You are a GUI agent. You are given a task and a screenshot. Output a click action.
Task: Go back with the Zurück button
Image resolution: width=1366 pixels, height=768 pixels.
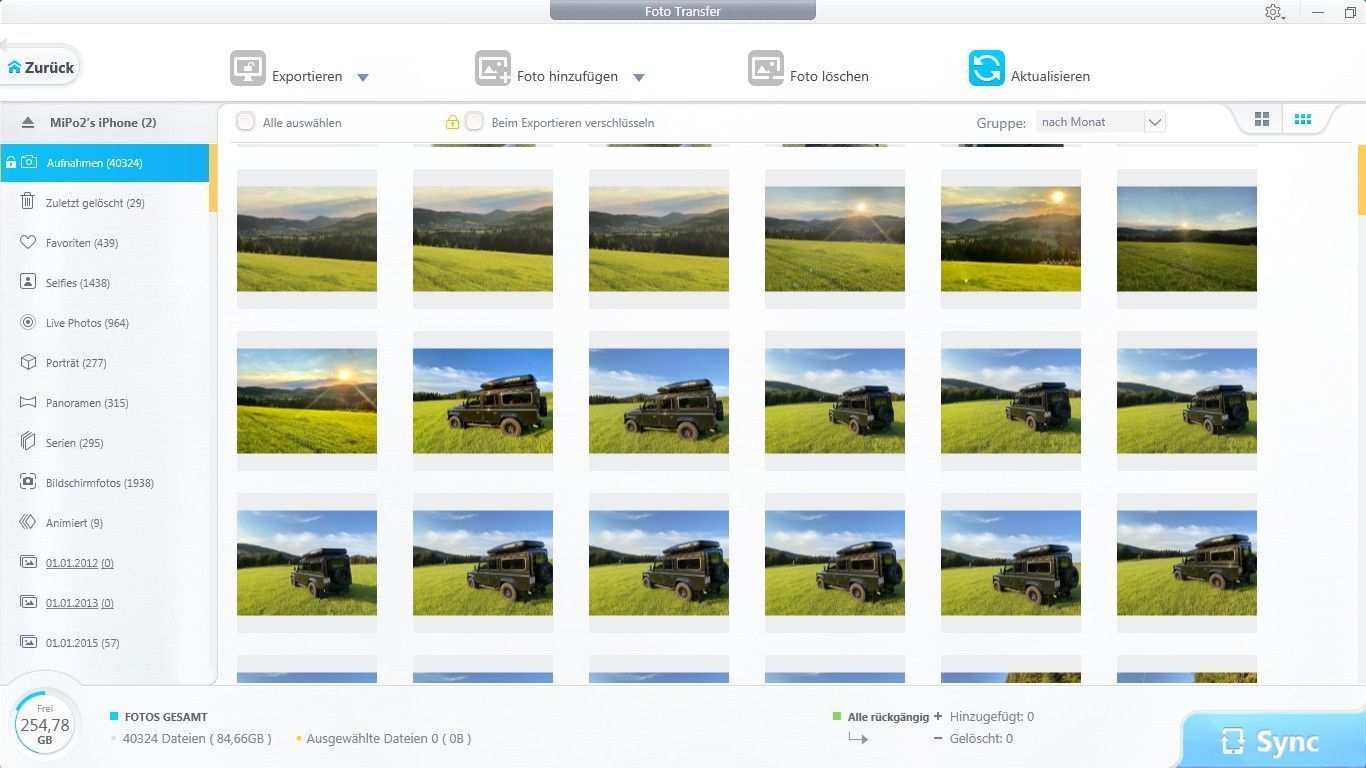[41, 67]
